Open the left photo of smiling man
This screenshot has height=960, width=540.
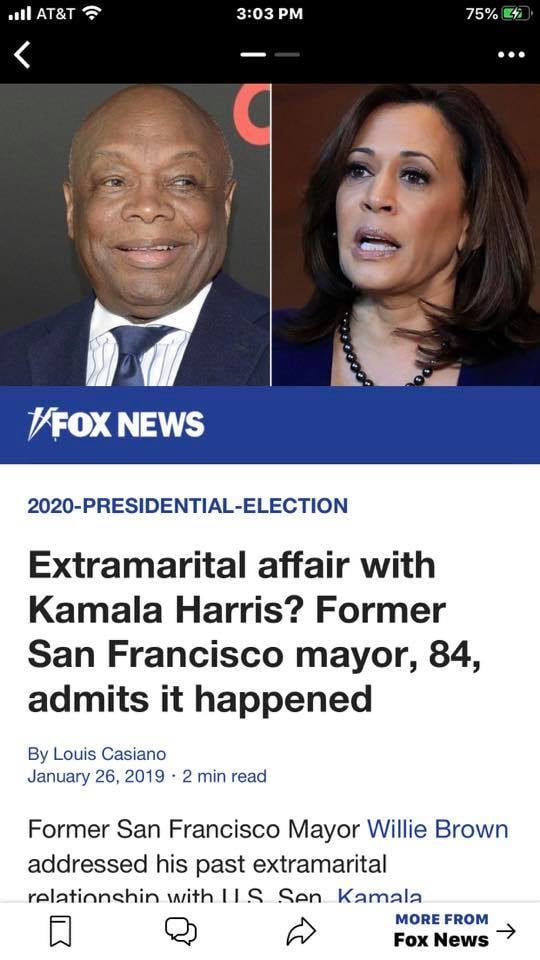pos(135,234)
